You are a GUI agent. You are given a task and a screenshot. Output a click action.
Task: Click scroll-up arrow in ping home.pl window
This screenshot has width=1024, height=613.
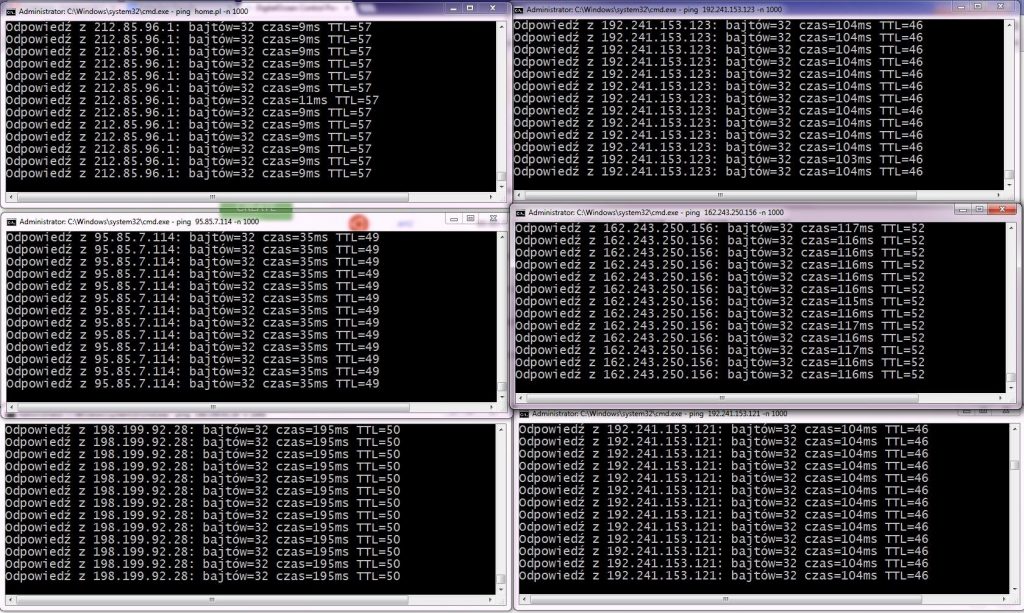(501, 27)
